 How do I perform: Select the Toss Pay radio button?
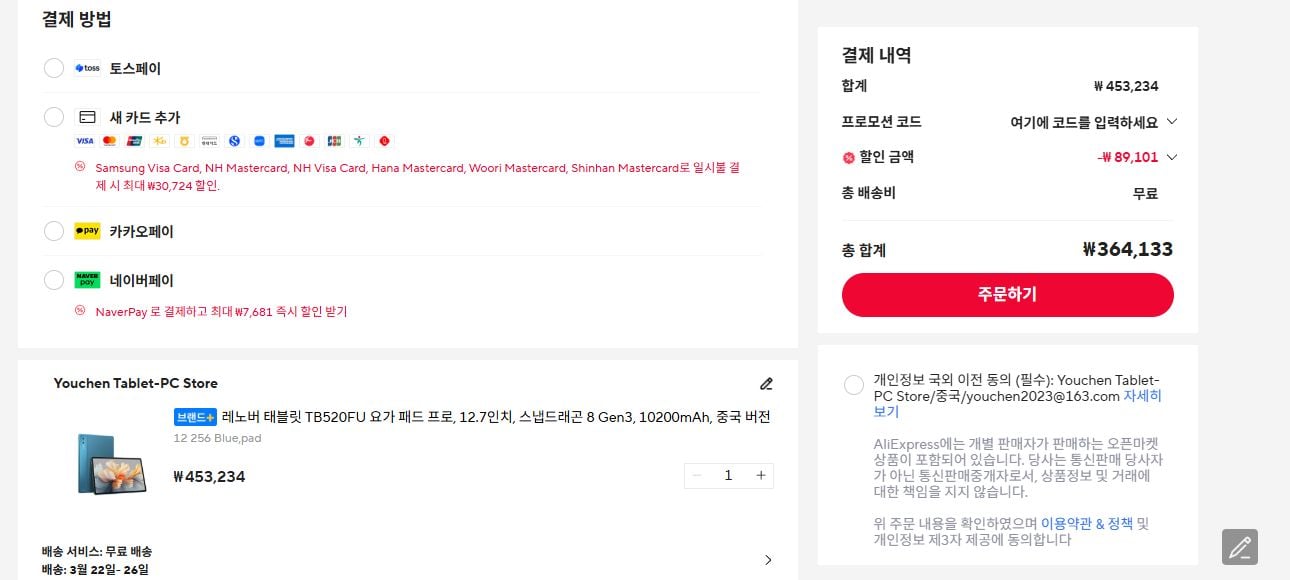54,68
